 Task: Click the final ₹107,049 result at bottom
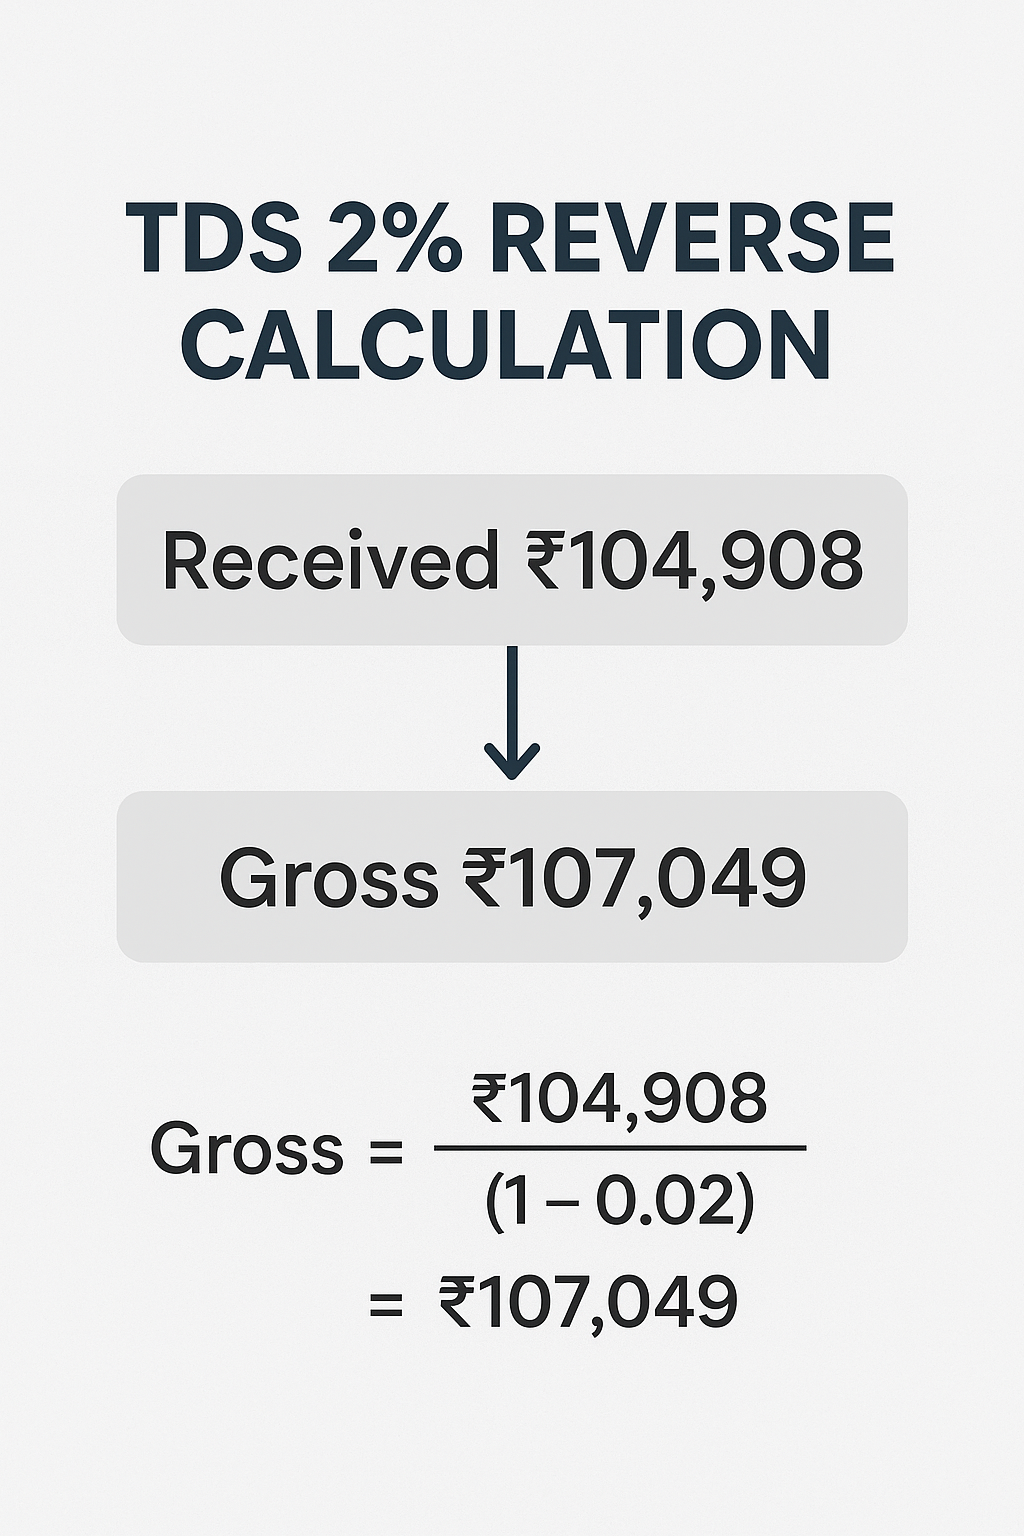coord(588,1303)
